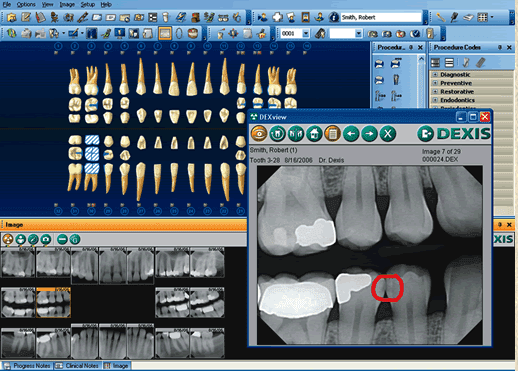Click the dental chair icon in top toolbar
This screenshot has height=371, width=518.
(x=54, y=17)
